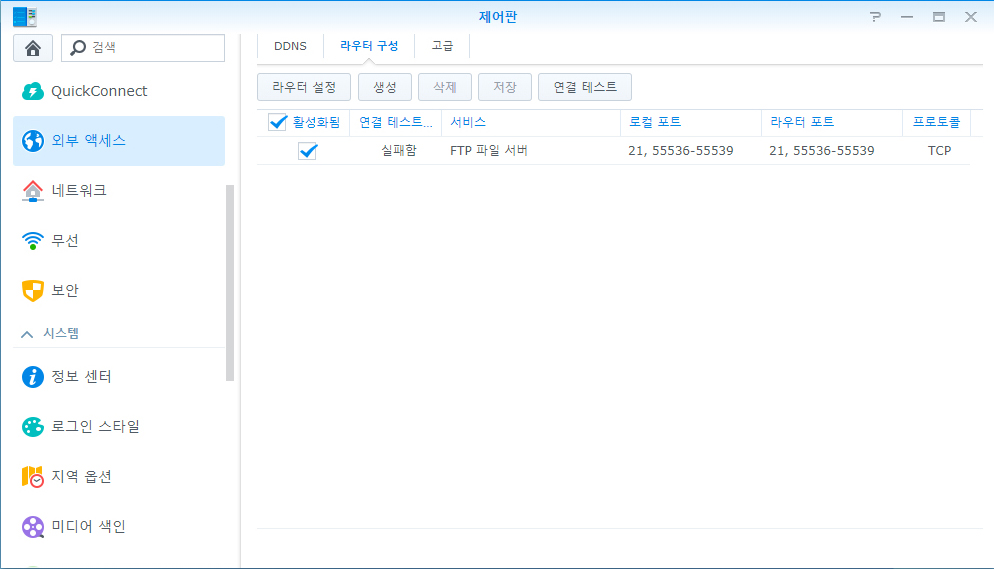
Task: Open the 네트워크 sidebar label
Action: pyautogui.click(x=79, y=191)
